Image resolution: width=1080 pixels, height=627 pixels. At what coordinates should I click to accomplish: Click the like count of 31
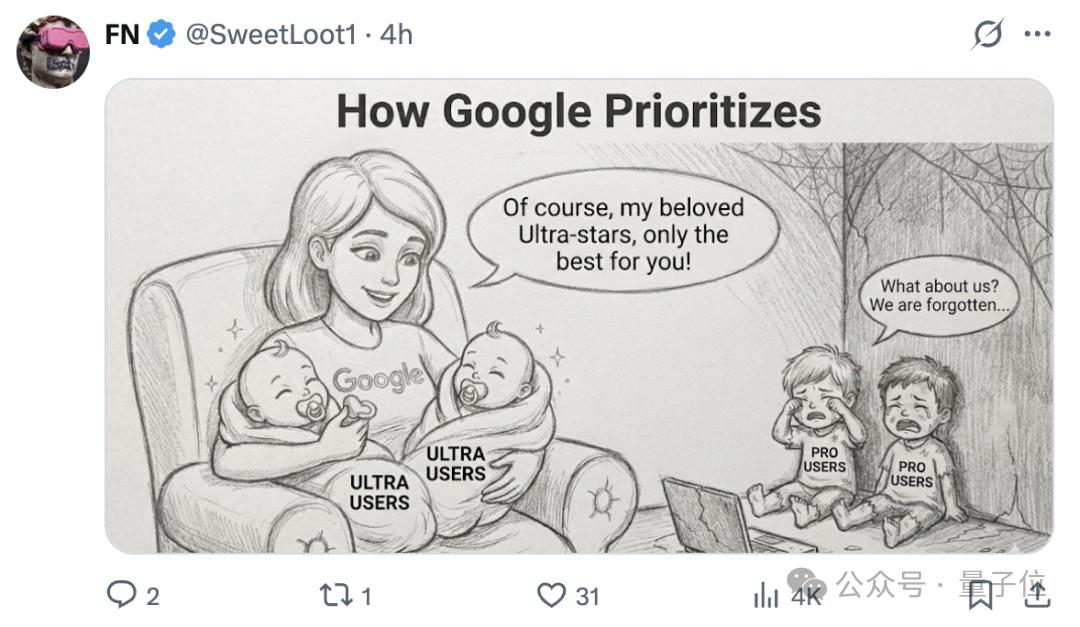[588, 597]
